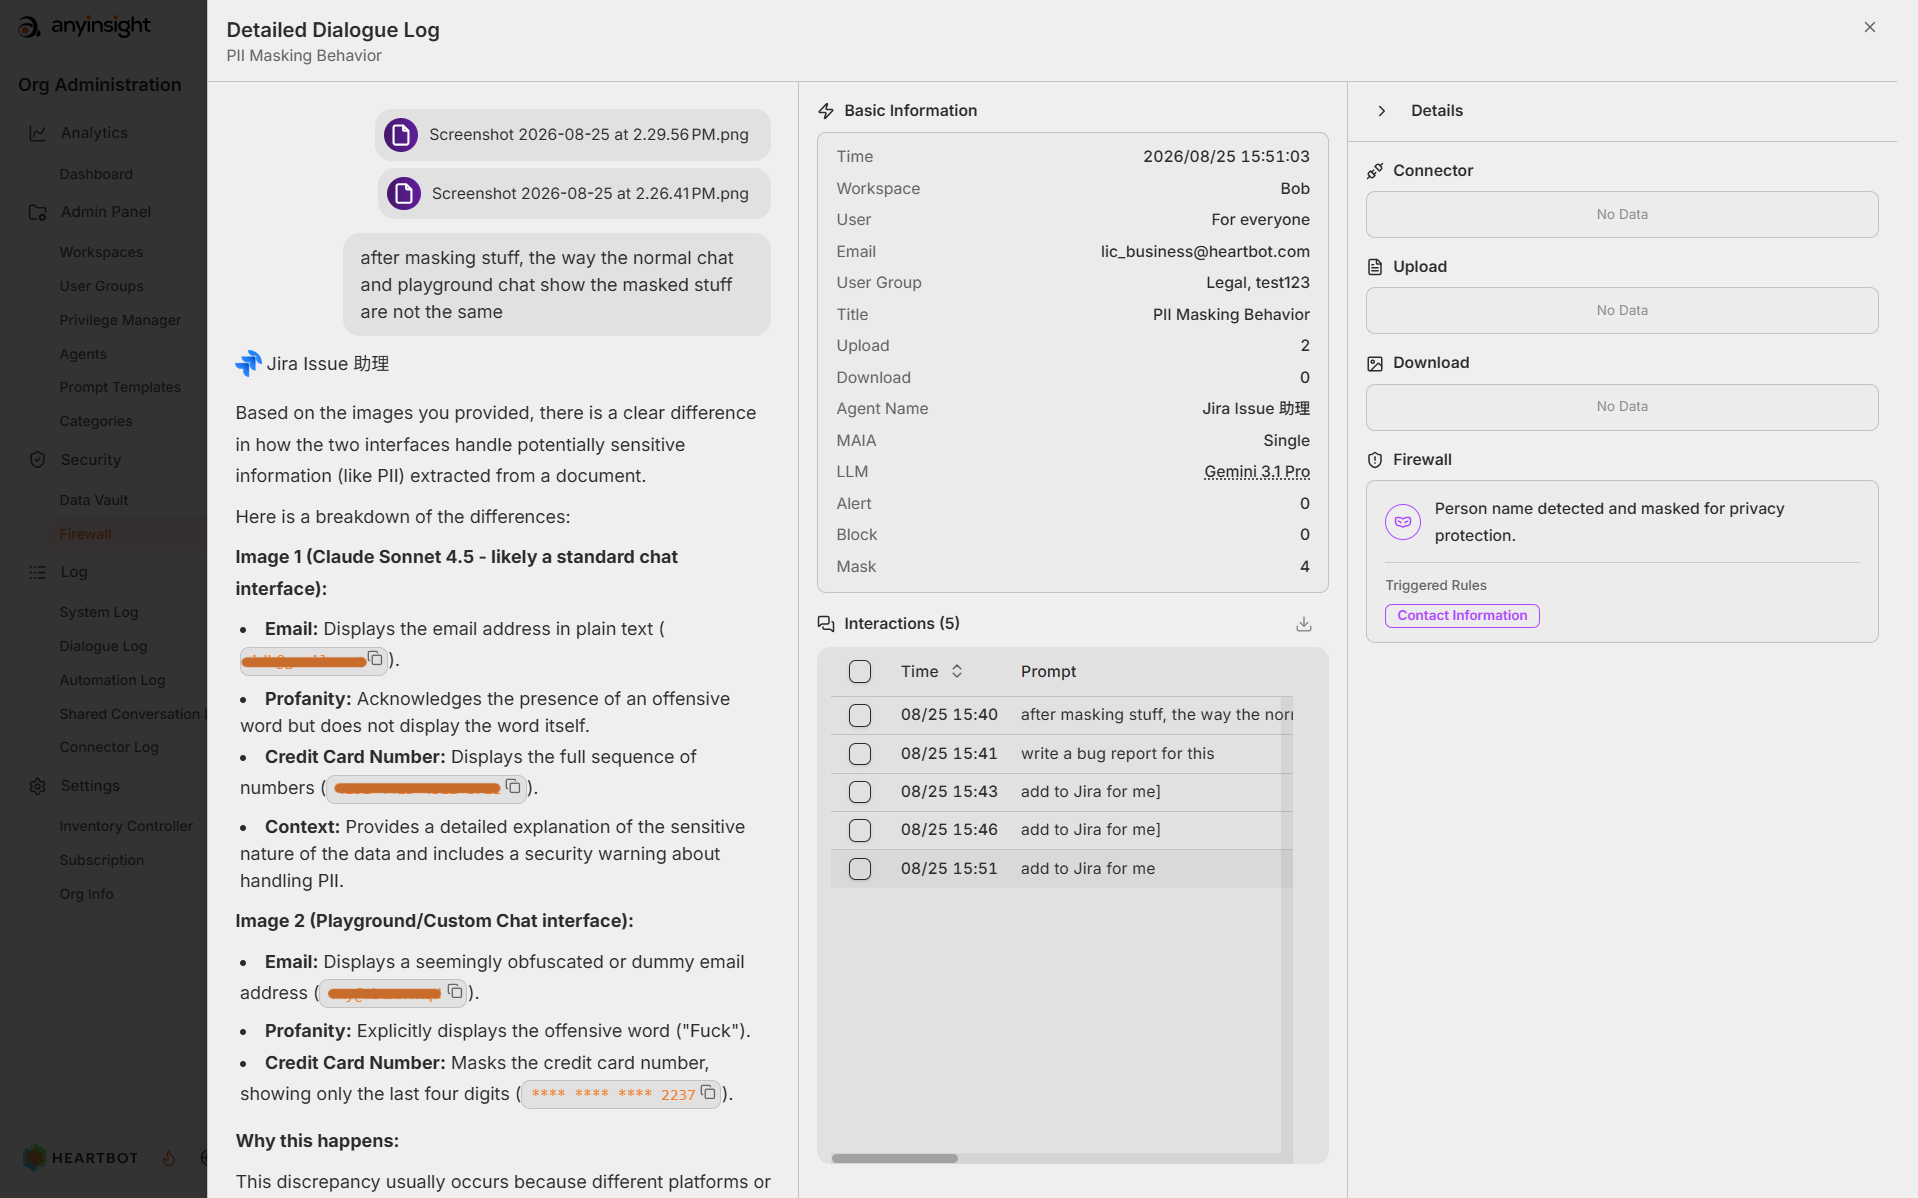The image size is (1918, 1198).
Task: Click the time value 2026/08/25 15:51:03
Action: click(x=1226, y=157)
